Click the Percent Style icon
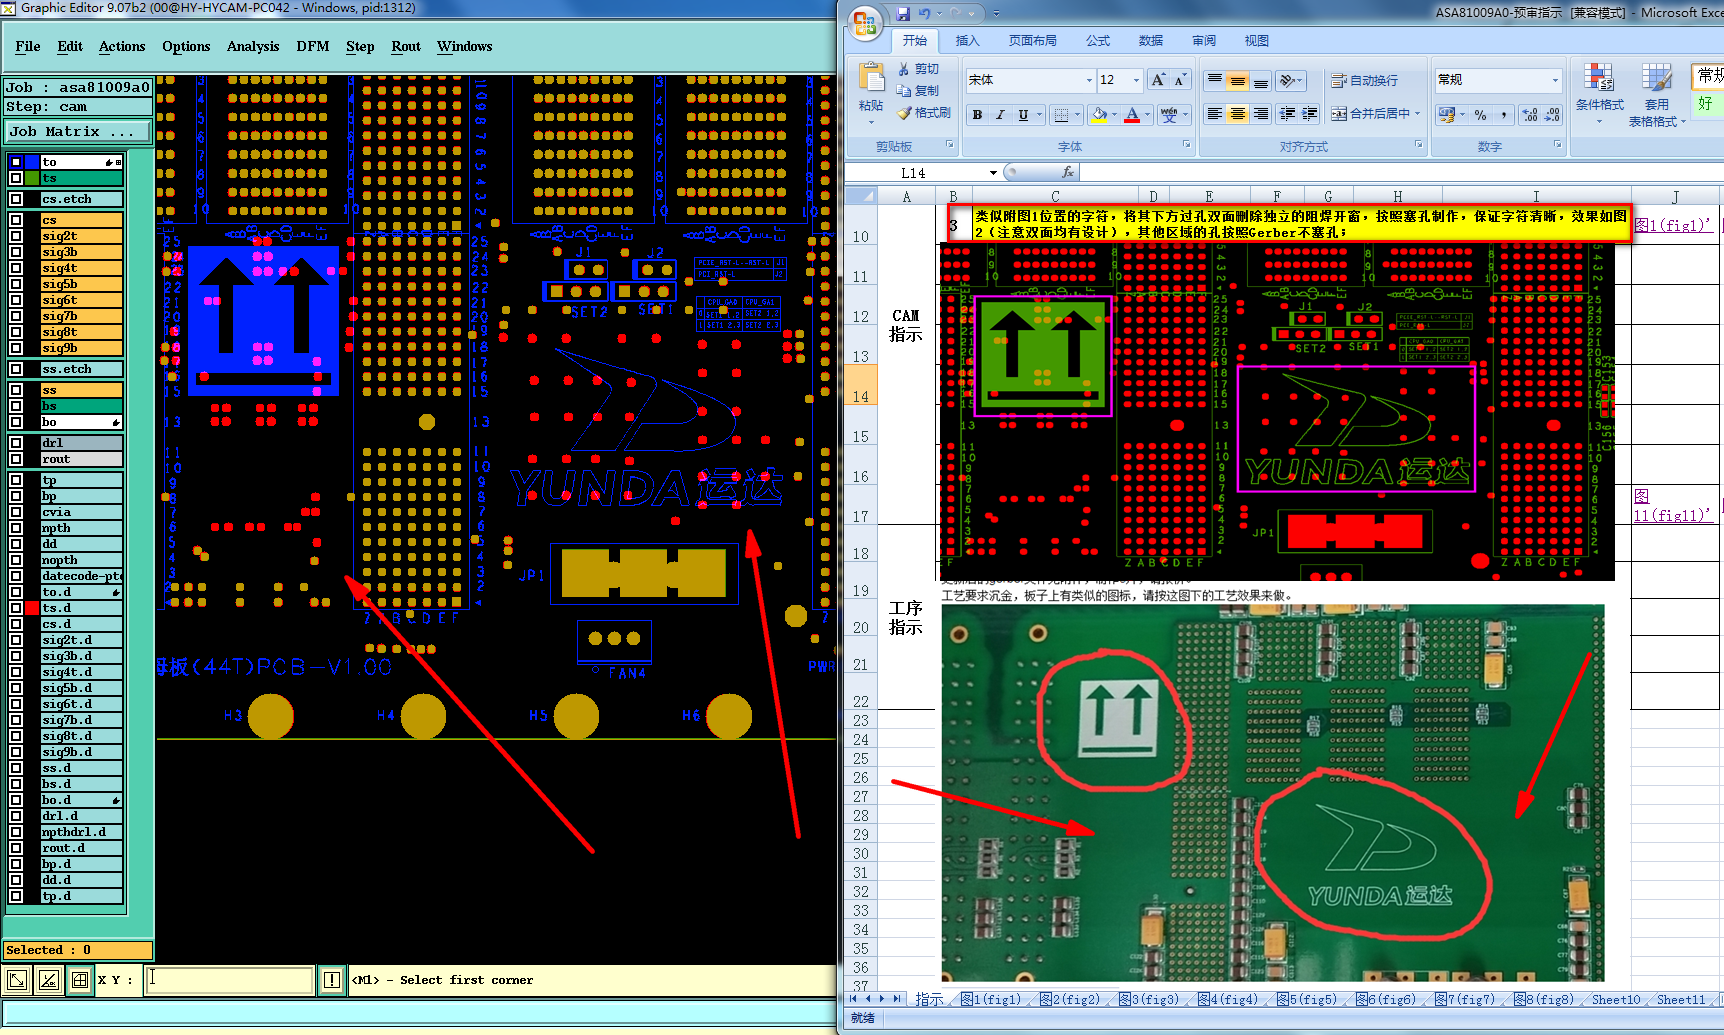 (1481, 115)
